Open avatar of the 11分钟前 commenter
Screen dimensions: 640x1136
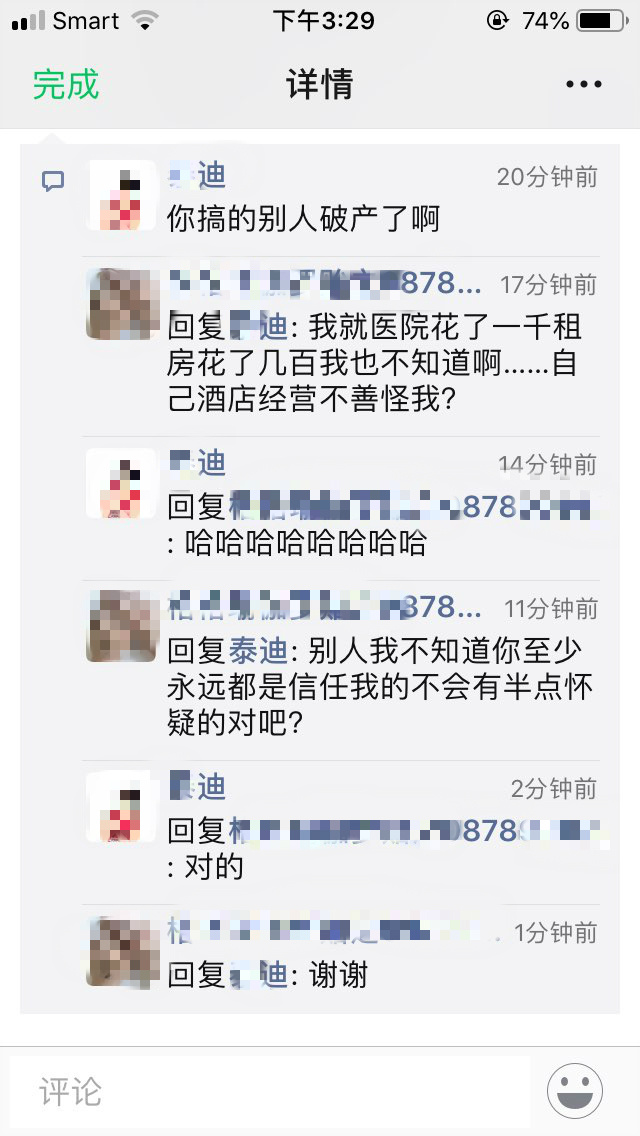pos(121,626)
